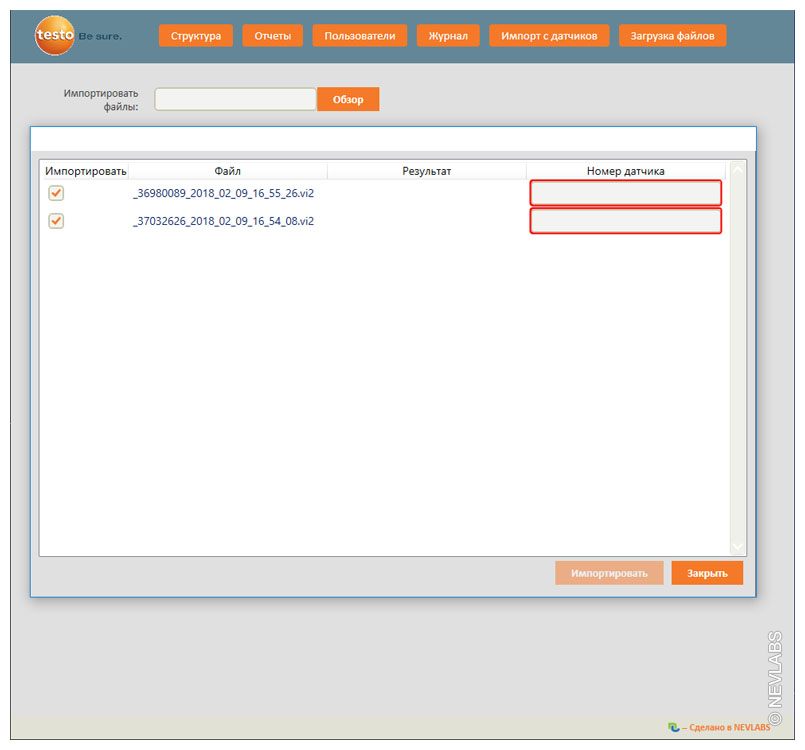The image size is (805, 750).
Task: Switch to Журнал section
Action: coord(447,36)
